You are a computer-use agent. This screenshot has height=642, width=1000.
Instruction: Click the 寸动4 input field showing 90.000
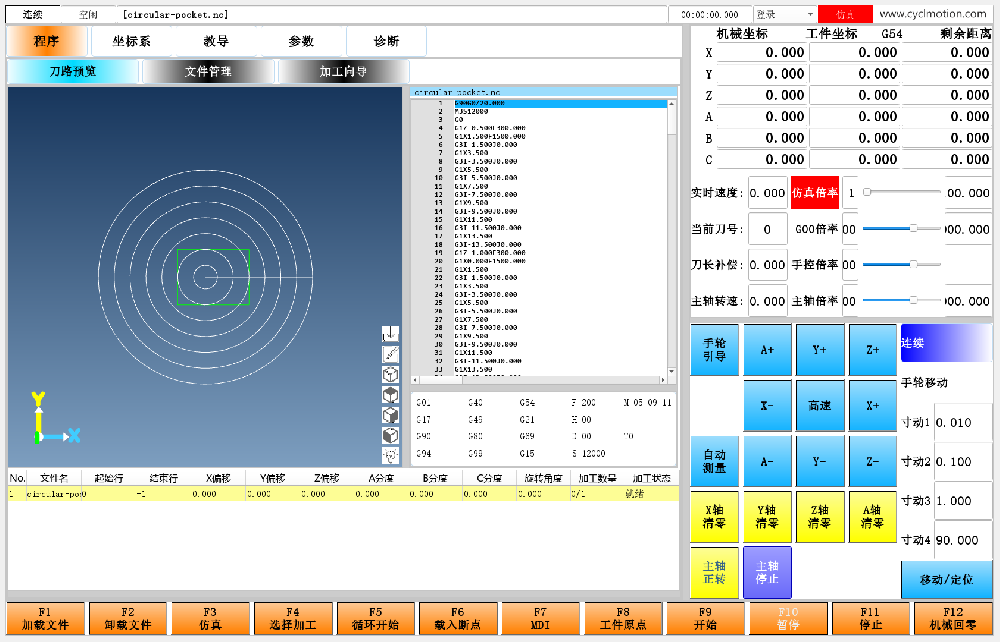pos(962,540)
